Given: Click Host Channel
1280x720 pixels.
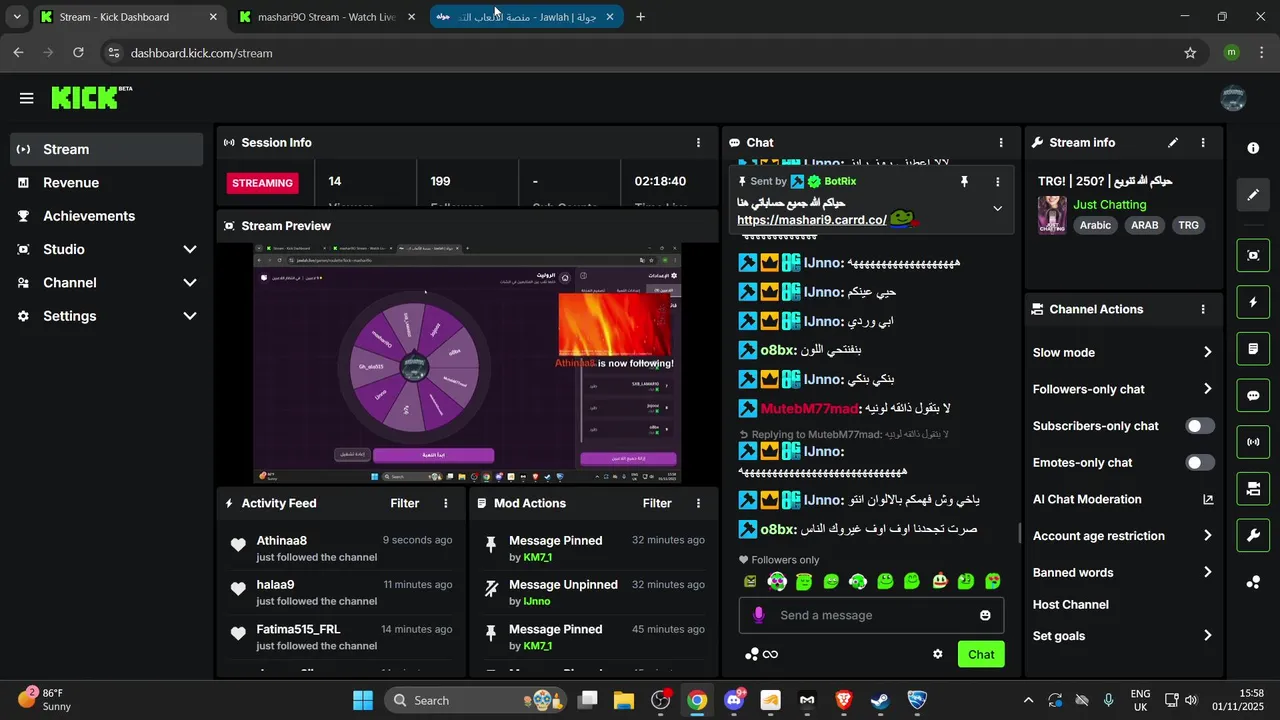Looking at the screenshot, I should pyautogui.click(x=1070, y=605).
